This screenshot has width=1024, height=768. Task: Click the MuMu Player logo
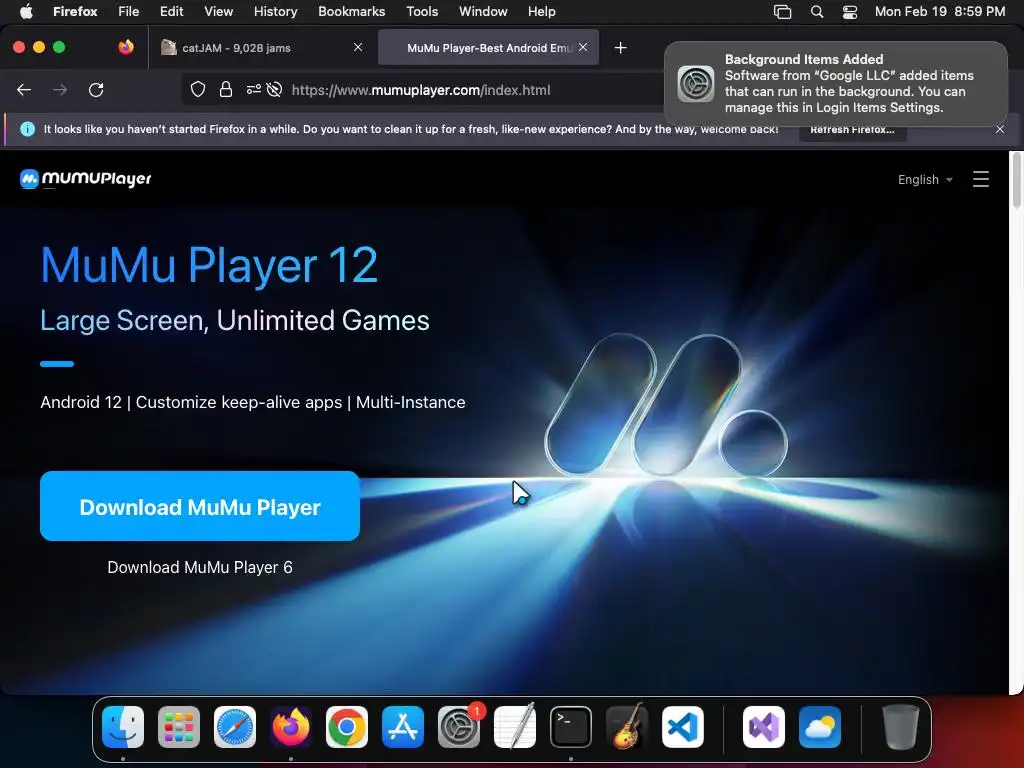(x=86, y=179)
